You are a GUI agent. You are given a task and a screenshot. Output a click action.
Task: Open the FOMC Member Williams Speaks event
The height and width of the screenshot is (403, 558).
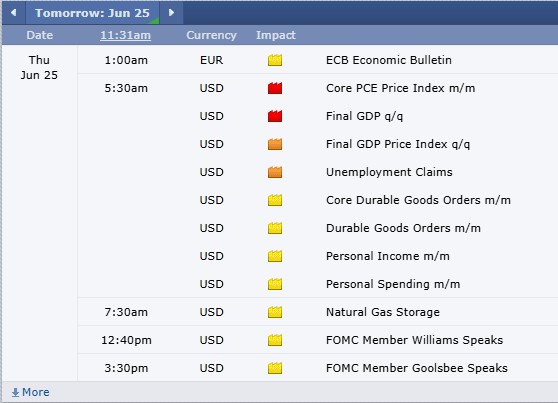[415, 340]
